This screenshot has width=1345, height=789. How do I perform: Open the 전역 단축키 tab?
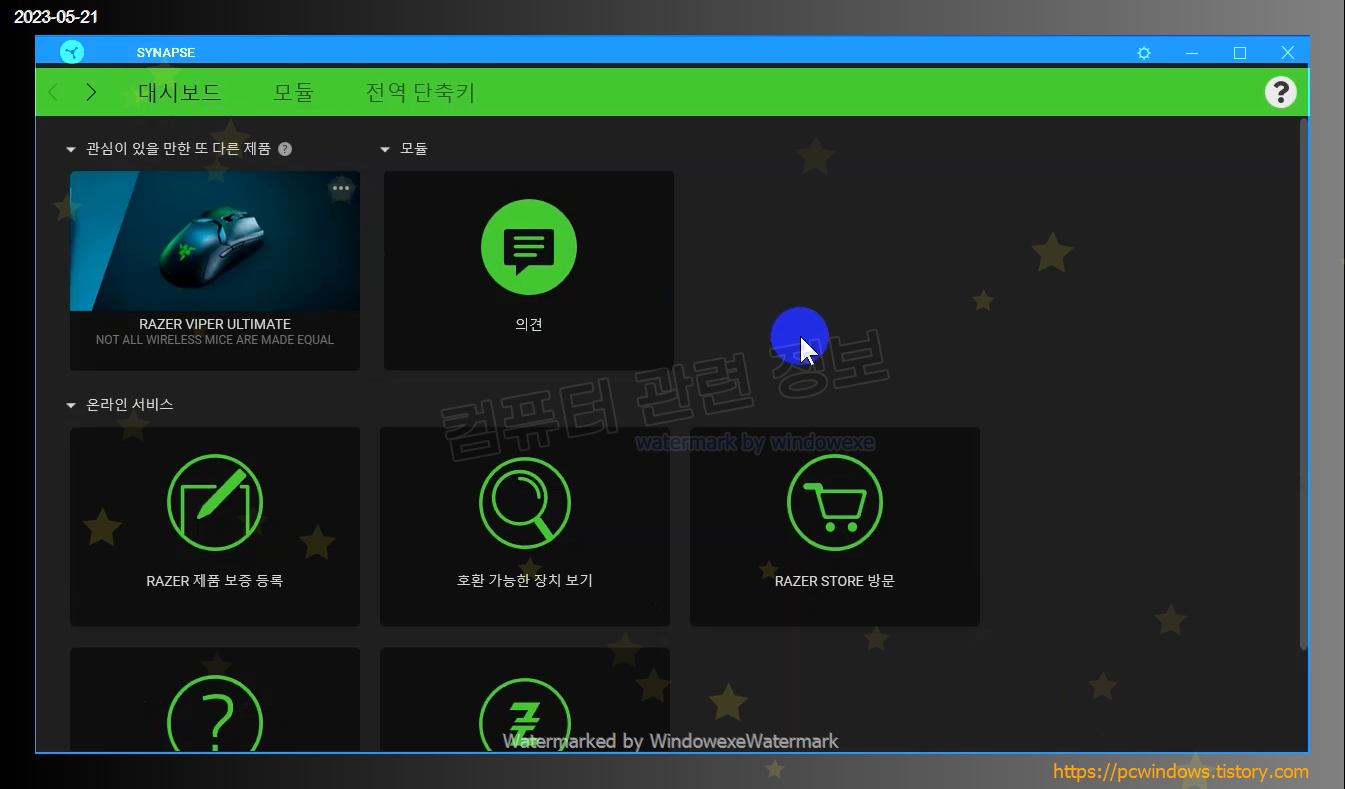tap(420, 92)
